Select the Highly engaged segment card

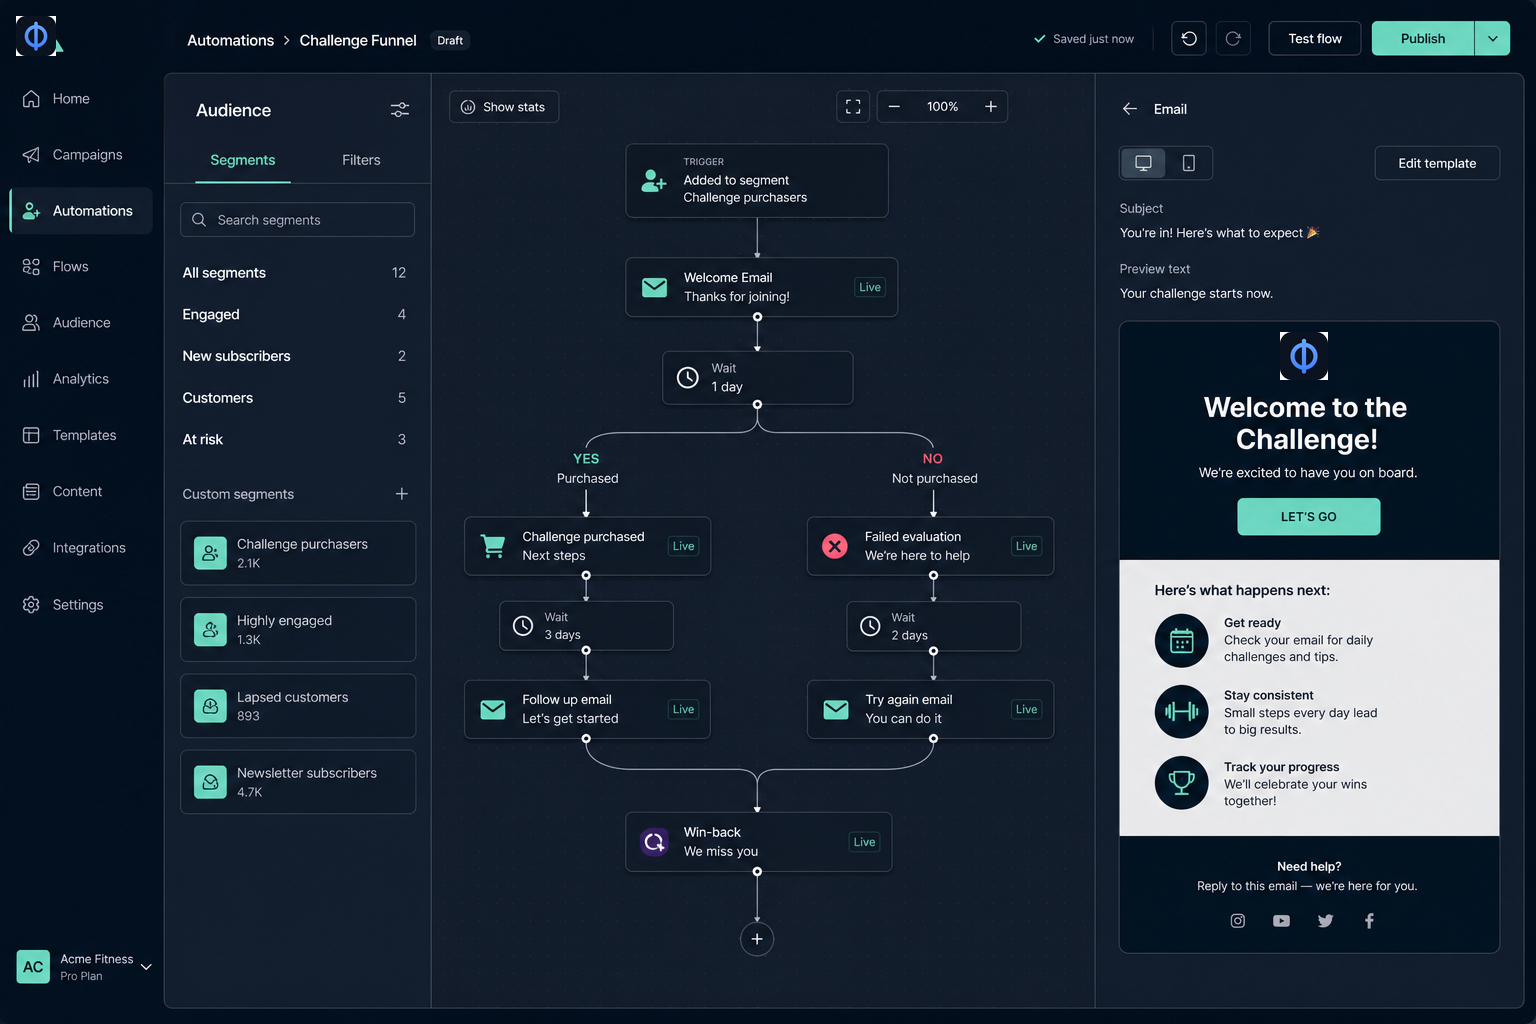(x=298, y=629)
